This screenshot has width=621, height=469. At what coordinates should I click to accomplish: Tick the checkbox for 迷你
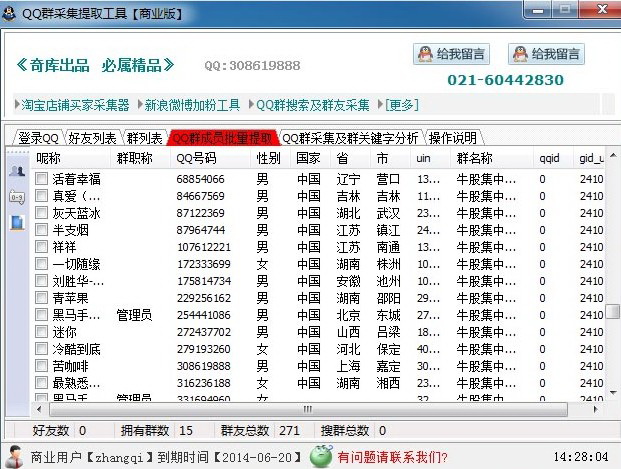point(41,332)
